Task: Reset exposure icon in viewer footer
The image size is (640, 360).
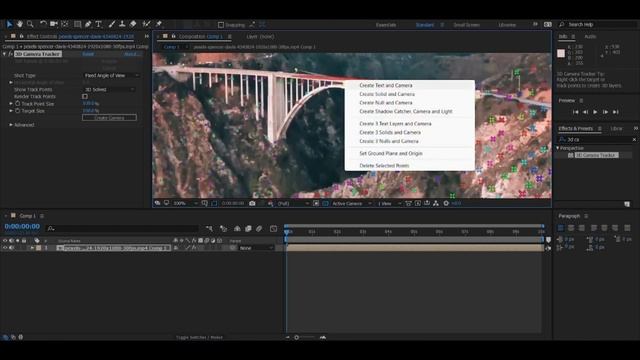Action: pyautogui.click(x=446, y=203)
